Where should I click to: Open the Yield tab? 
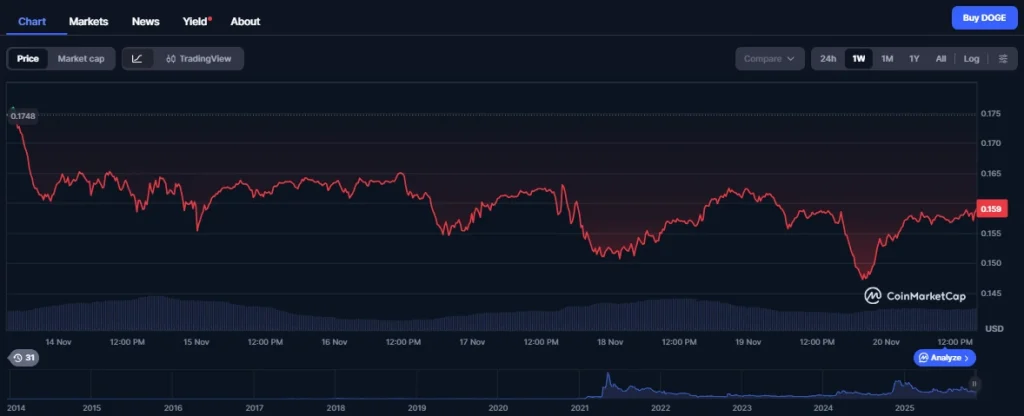[x=195, y=21]
